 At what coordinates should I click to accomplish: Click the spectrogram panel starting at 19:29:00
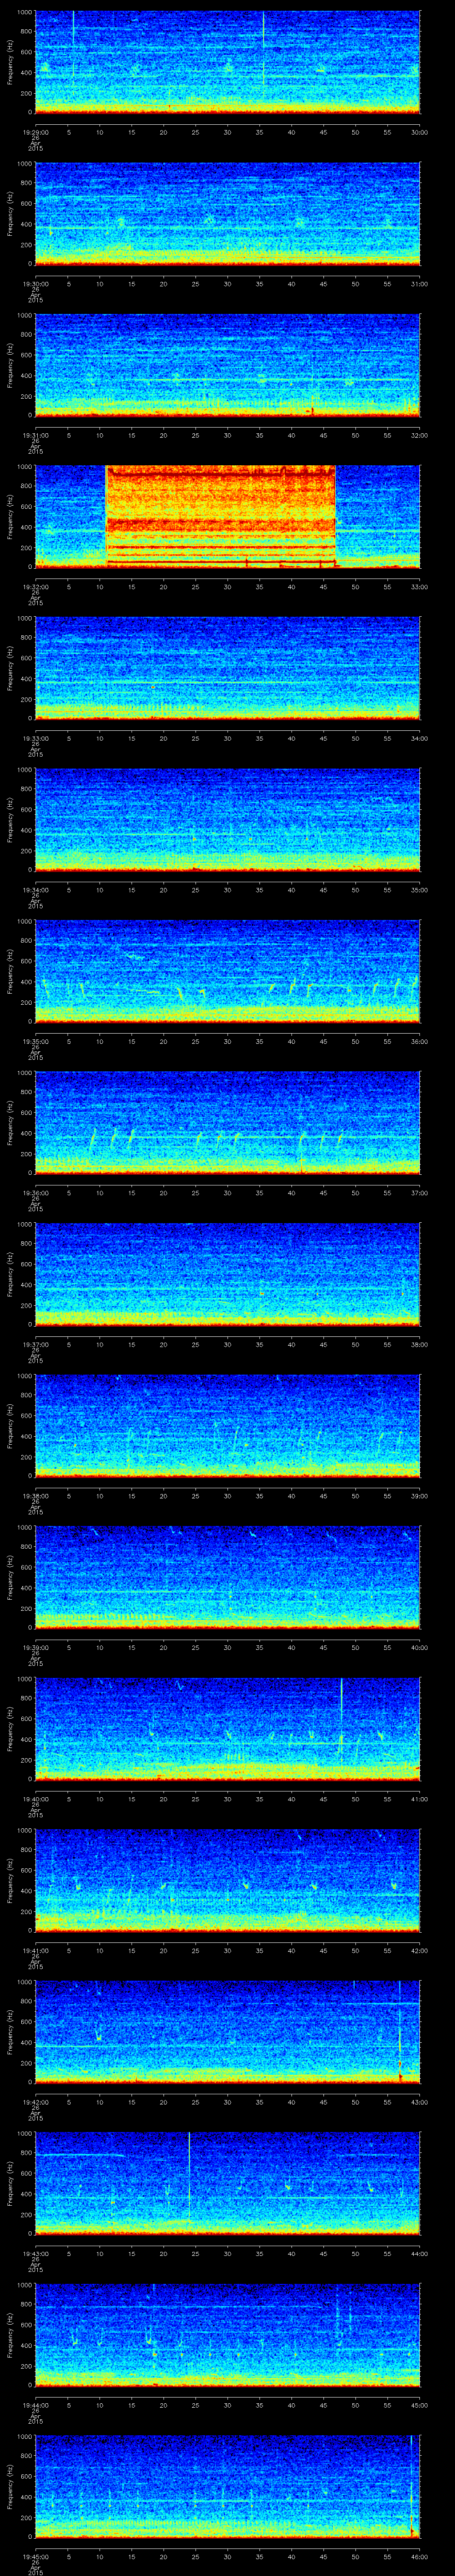click(x=227, y=62)
